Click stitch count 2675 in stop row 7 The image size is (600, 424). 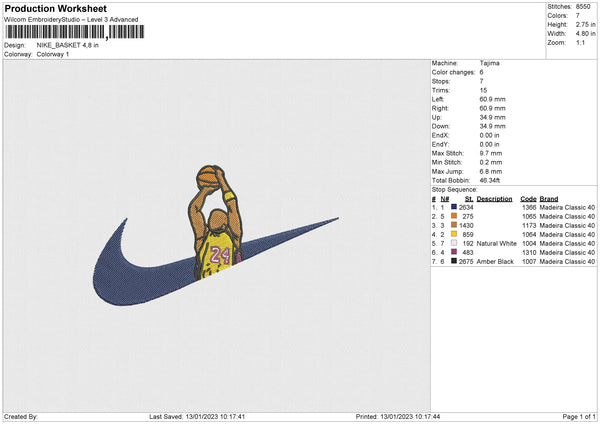[466, 261]
